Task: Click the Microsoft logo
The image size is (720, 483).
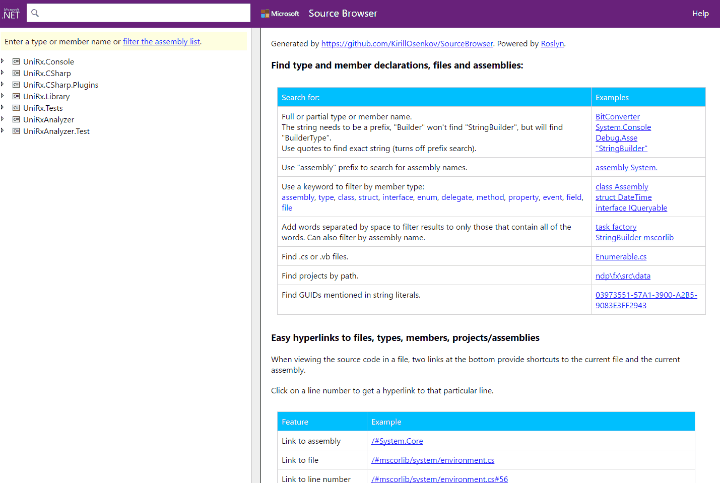Action: point(280,14)
